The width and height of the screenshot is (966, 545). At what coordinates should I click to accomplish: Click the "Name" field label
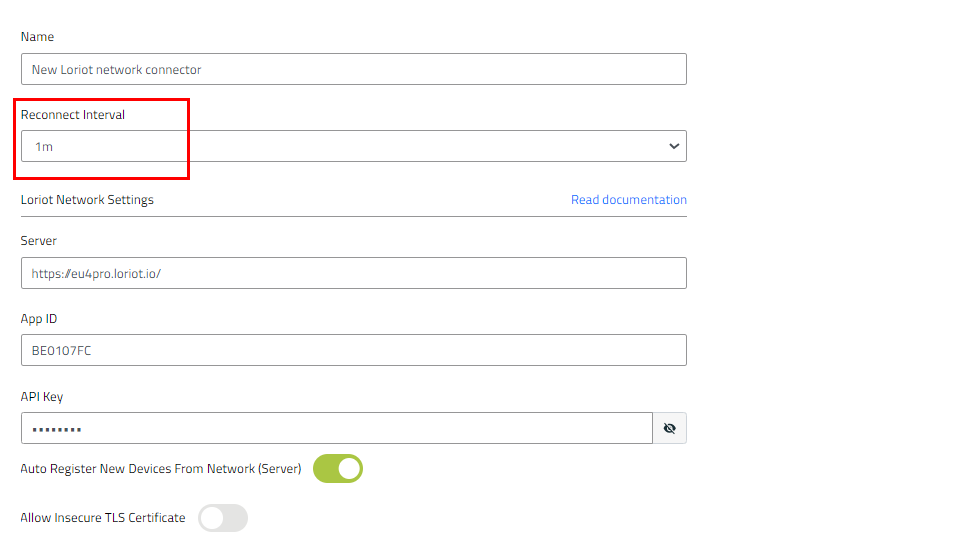click(37, 37)
